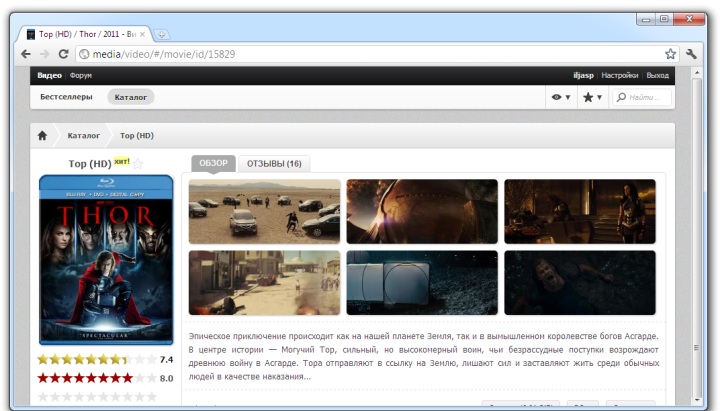Reload the page with the refresh icon

click(63, 54)
